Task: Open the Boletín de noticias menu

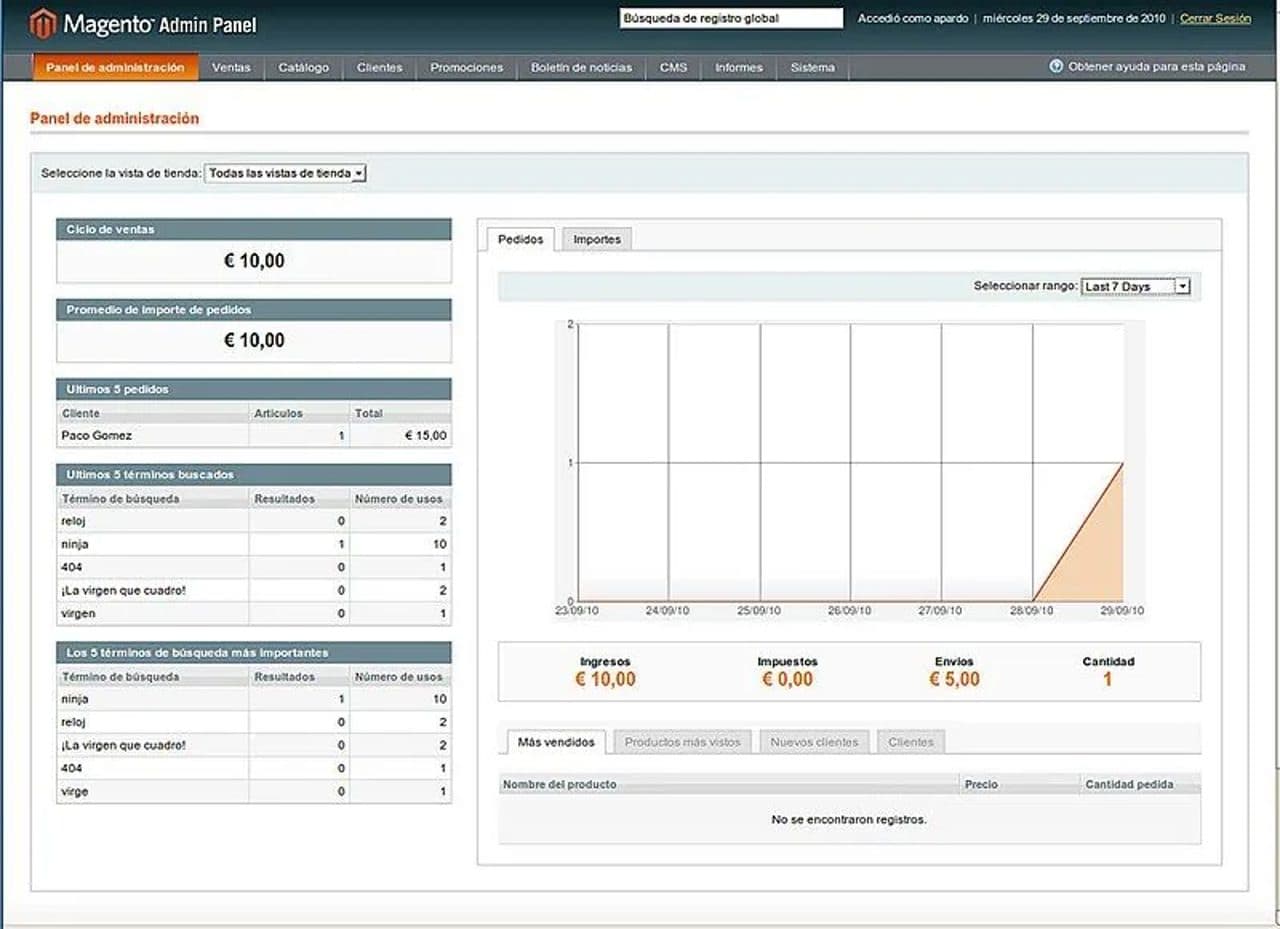Action: [x=581, y=67]
